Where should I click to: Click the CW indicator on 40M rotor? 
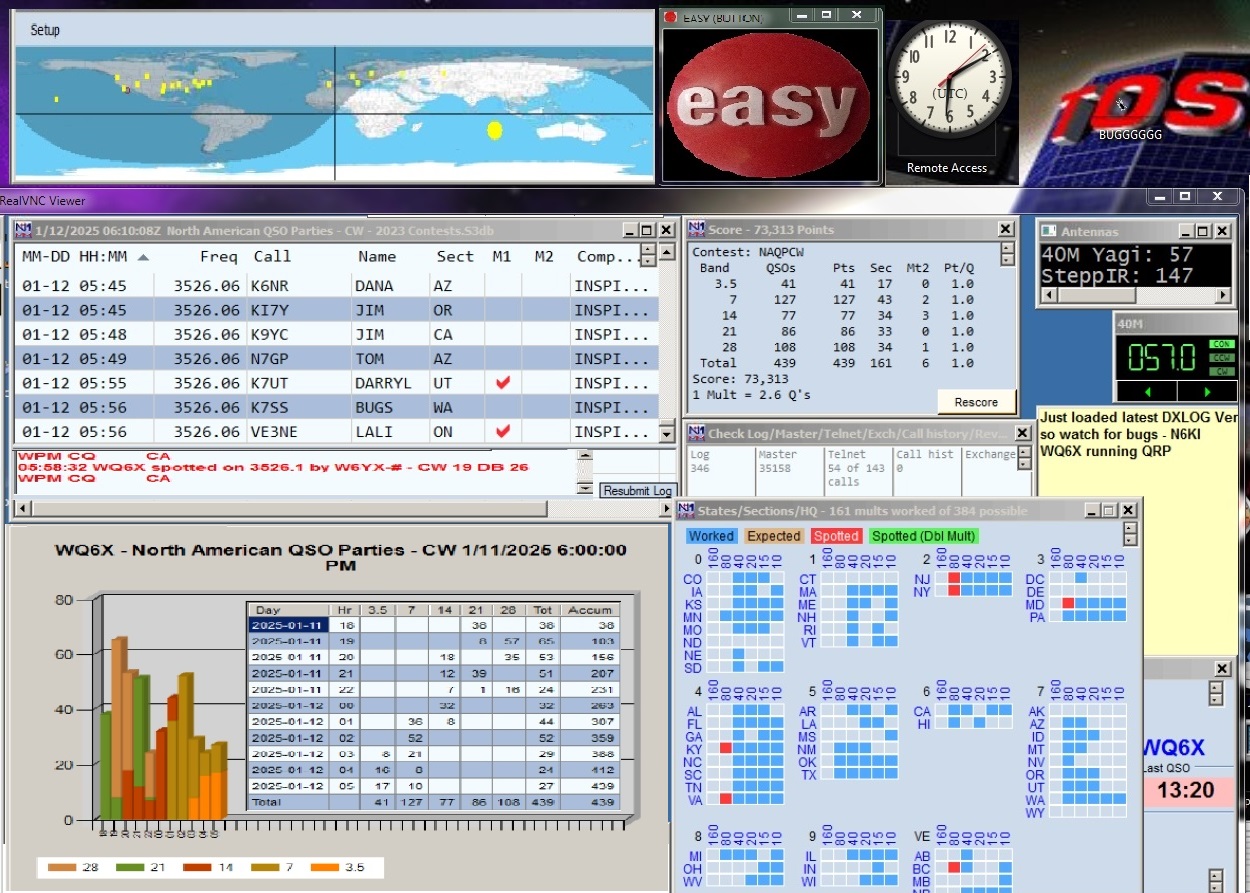pos(1221,370)
